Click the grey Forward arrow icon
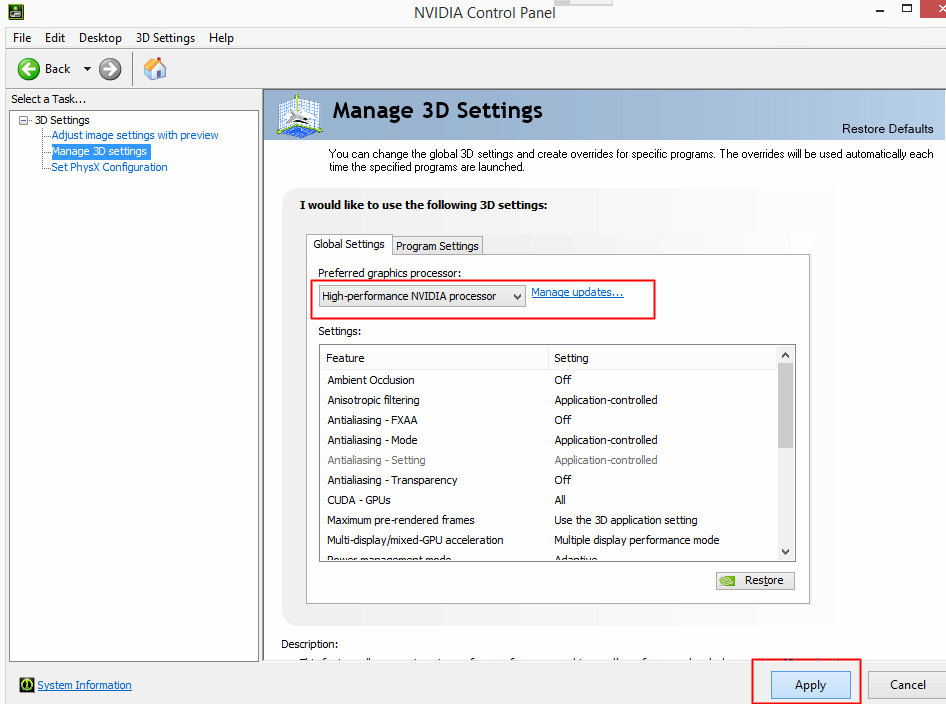946x704 pixels. [x=110, y=69]
